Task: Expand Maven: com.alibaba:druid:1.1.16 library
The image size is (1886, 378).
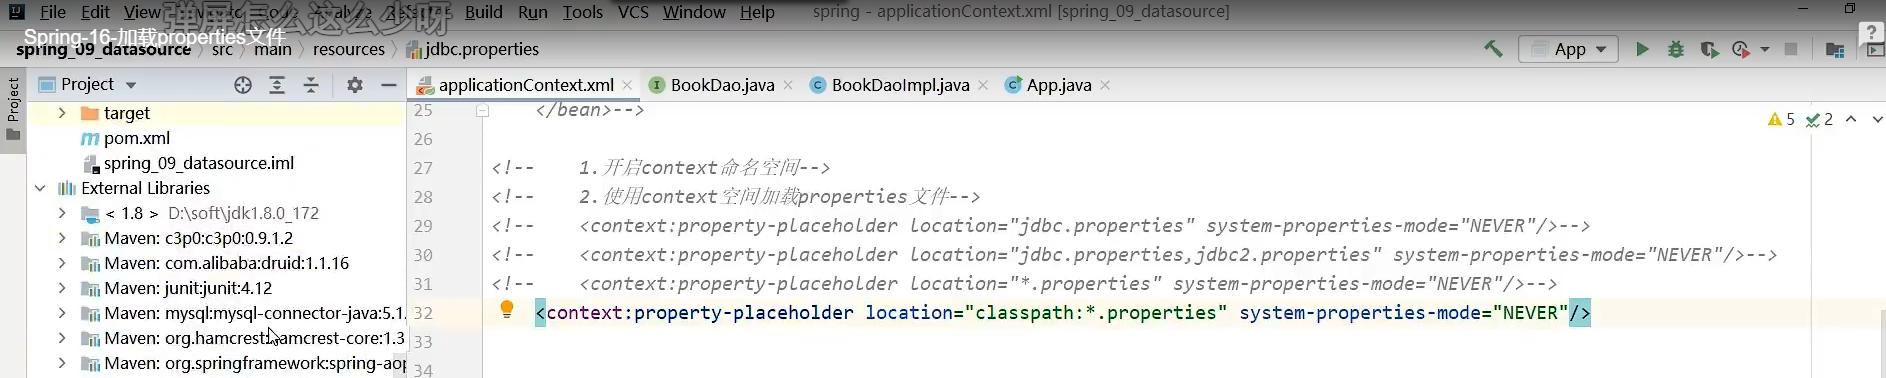Action: click(62, 263)
